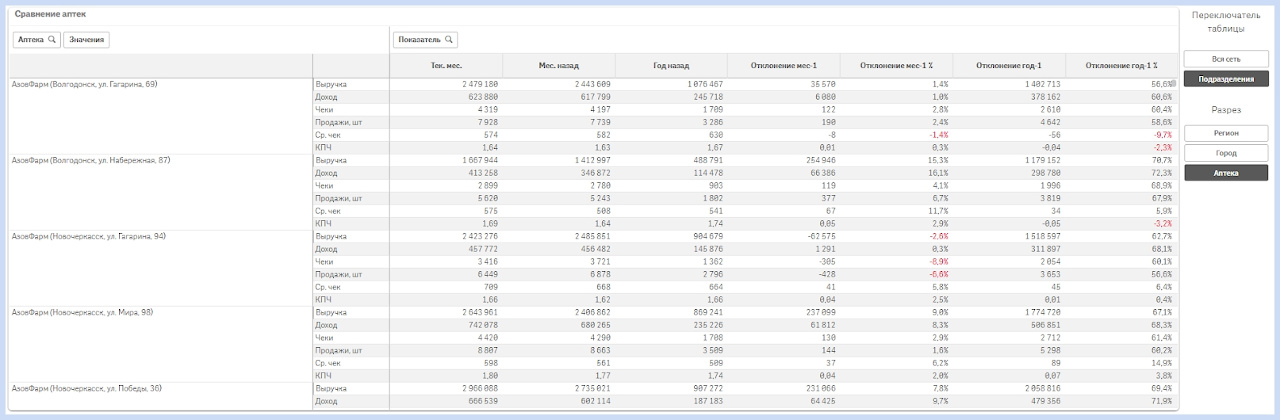Screen dimensions: 1280x420
Task: Click Ср. чек label for Новочеркасск Мира 98
Action: point(328,363)
